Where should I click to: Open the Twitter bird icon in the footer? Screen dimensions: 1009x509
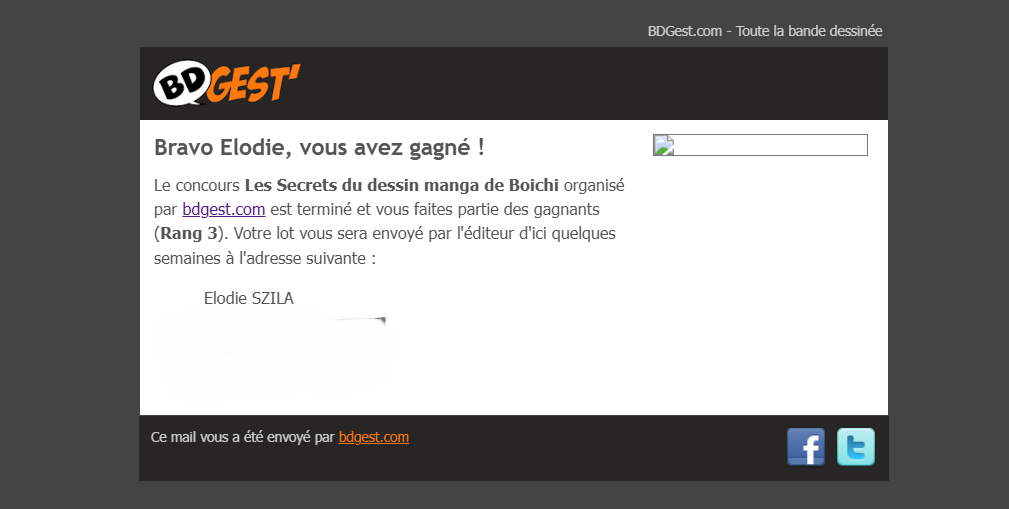[856, 447]
